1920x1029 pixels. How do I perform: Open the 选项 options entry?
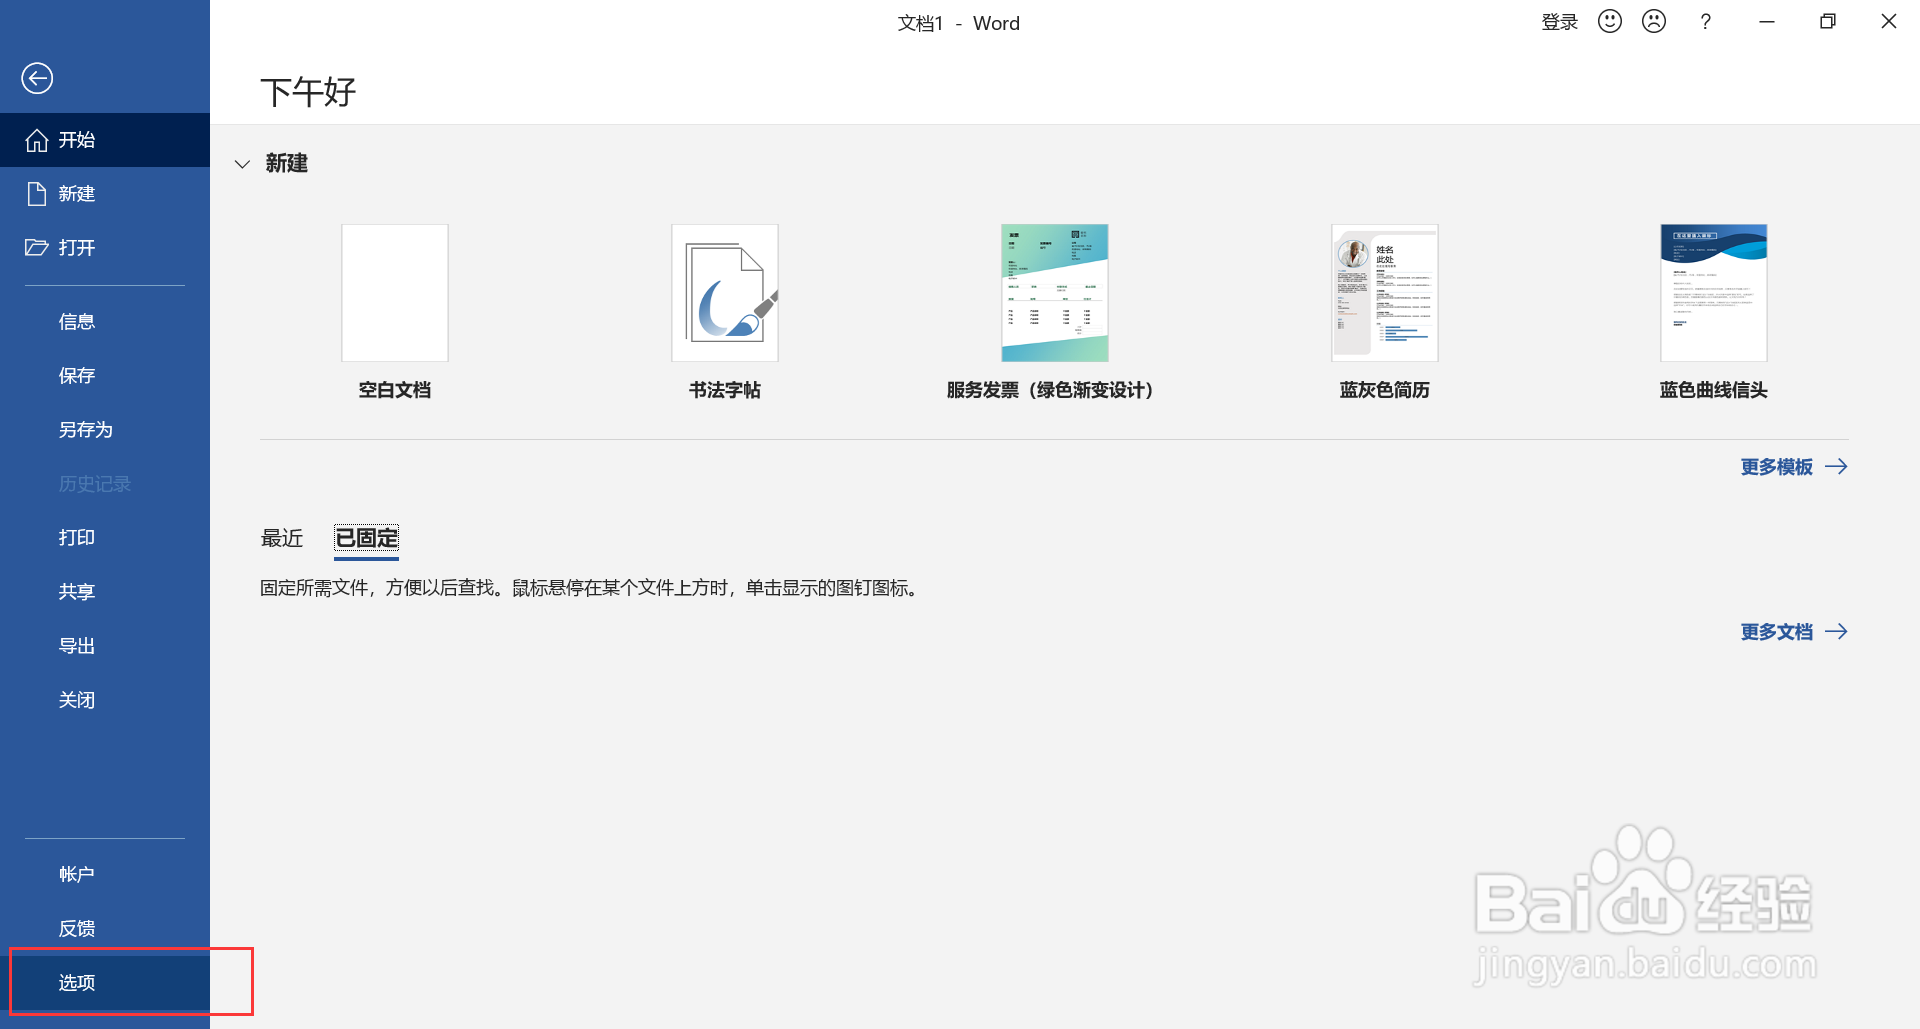tap(77, 982)
